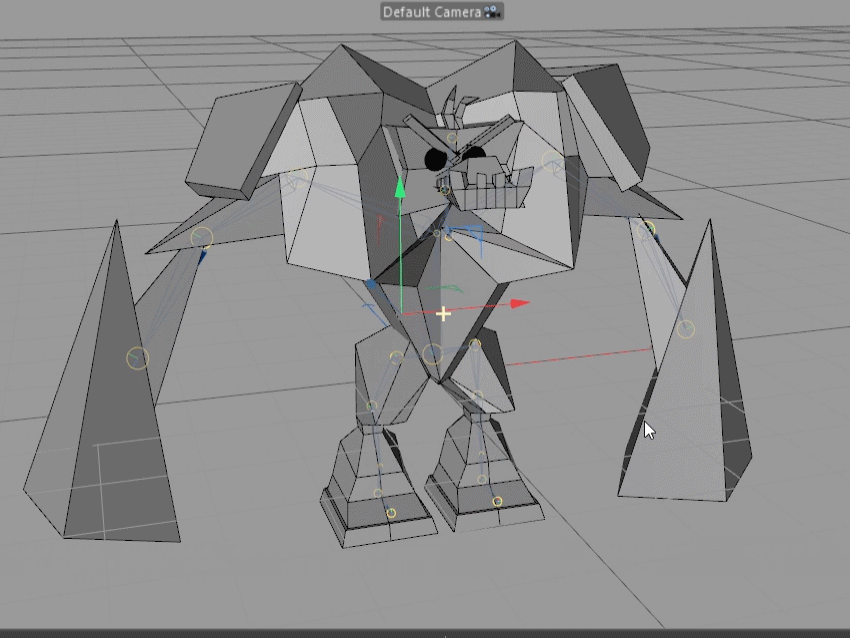This screenshot has height=638, width=850.
Task: Select the wrist joint on right spike arm
Action: coord(686,328)
